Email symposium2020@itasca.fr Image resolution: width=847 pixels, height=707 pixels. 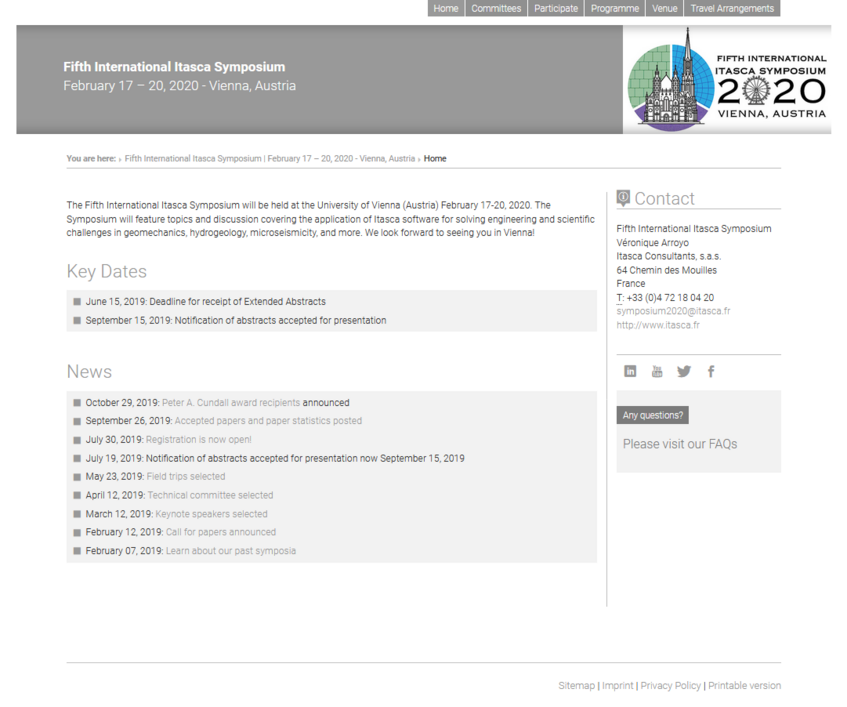pos(673,311)
